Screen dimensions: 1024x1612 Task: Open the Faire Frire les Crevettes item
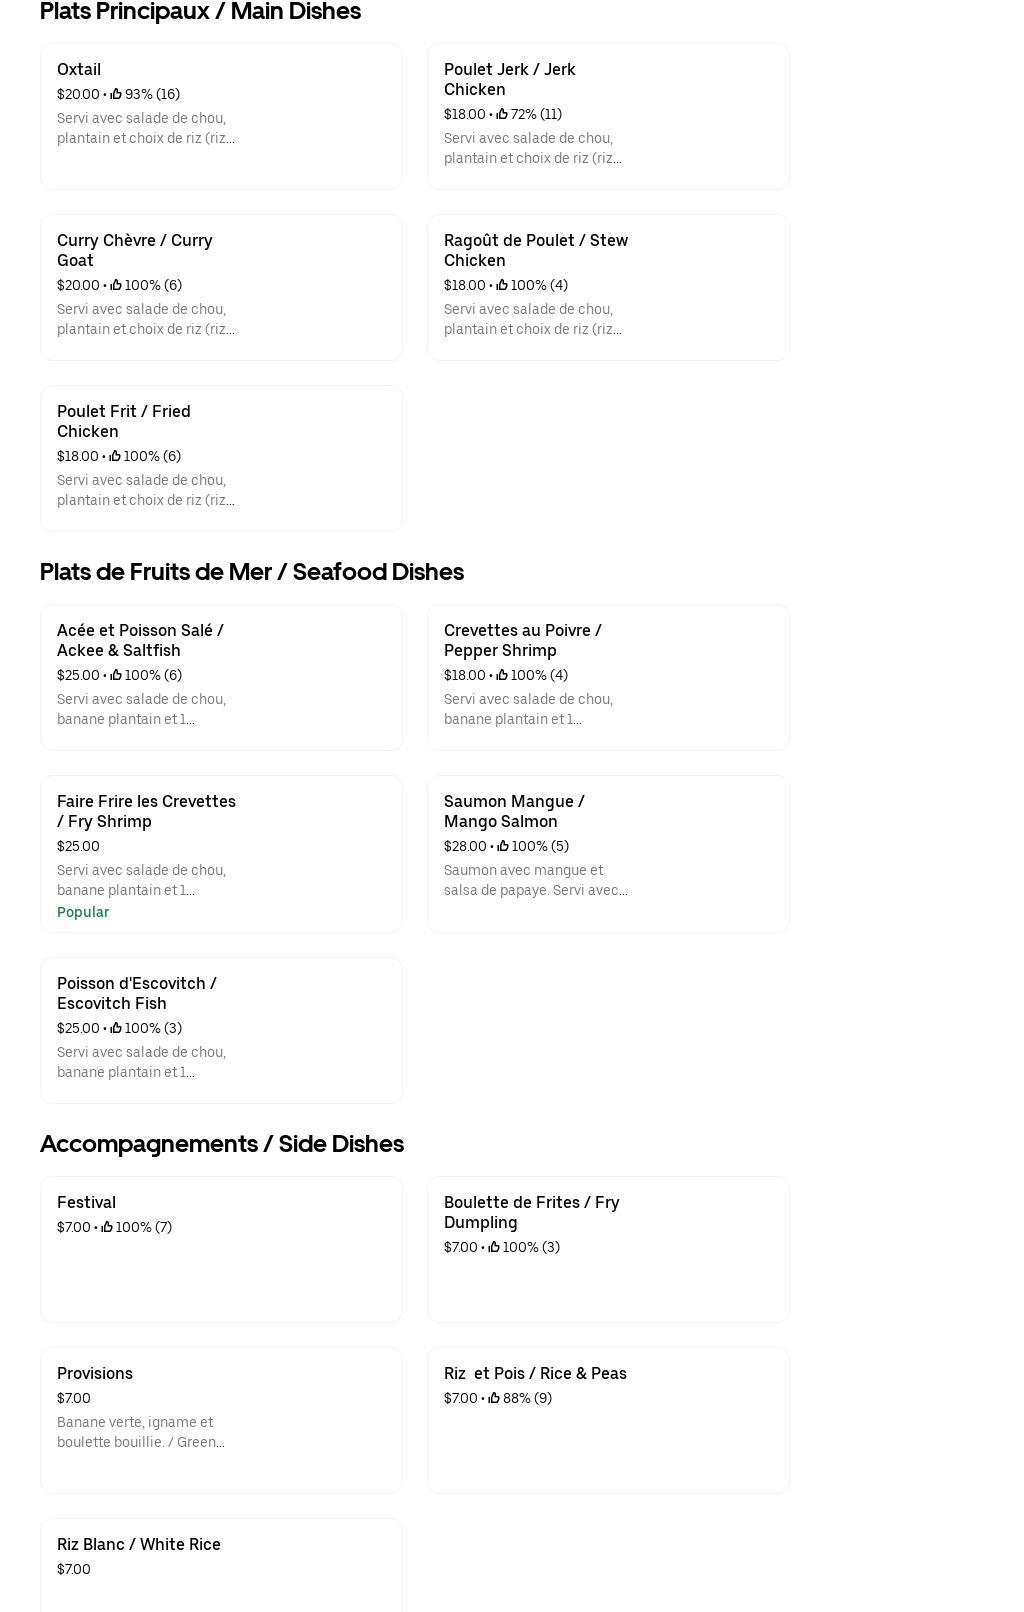click(146, 811)
